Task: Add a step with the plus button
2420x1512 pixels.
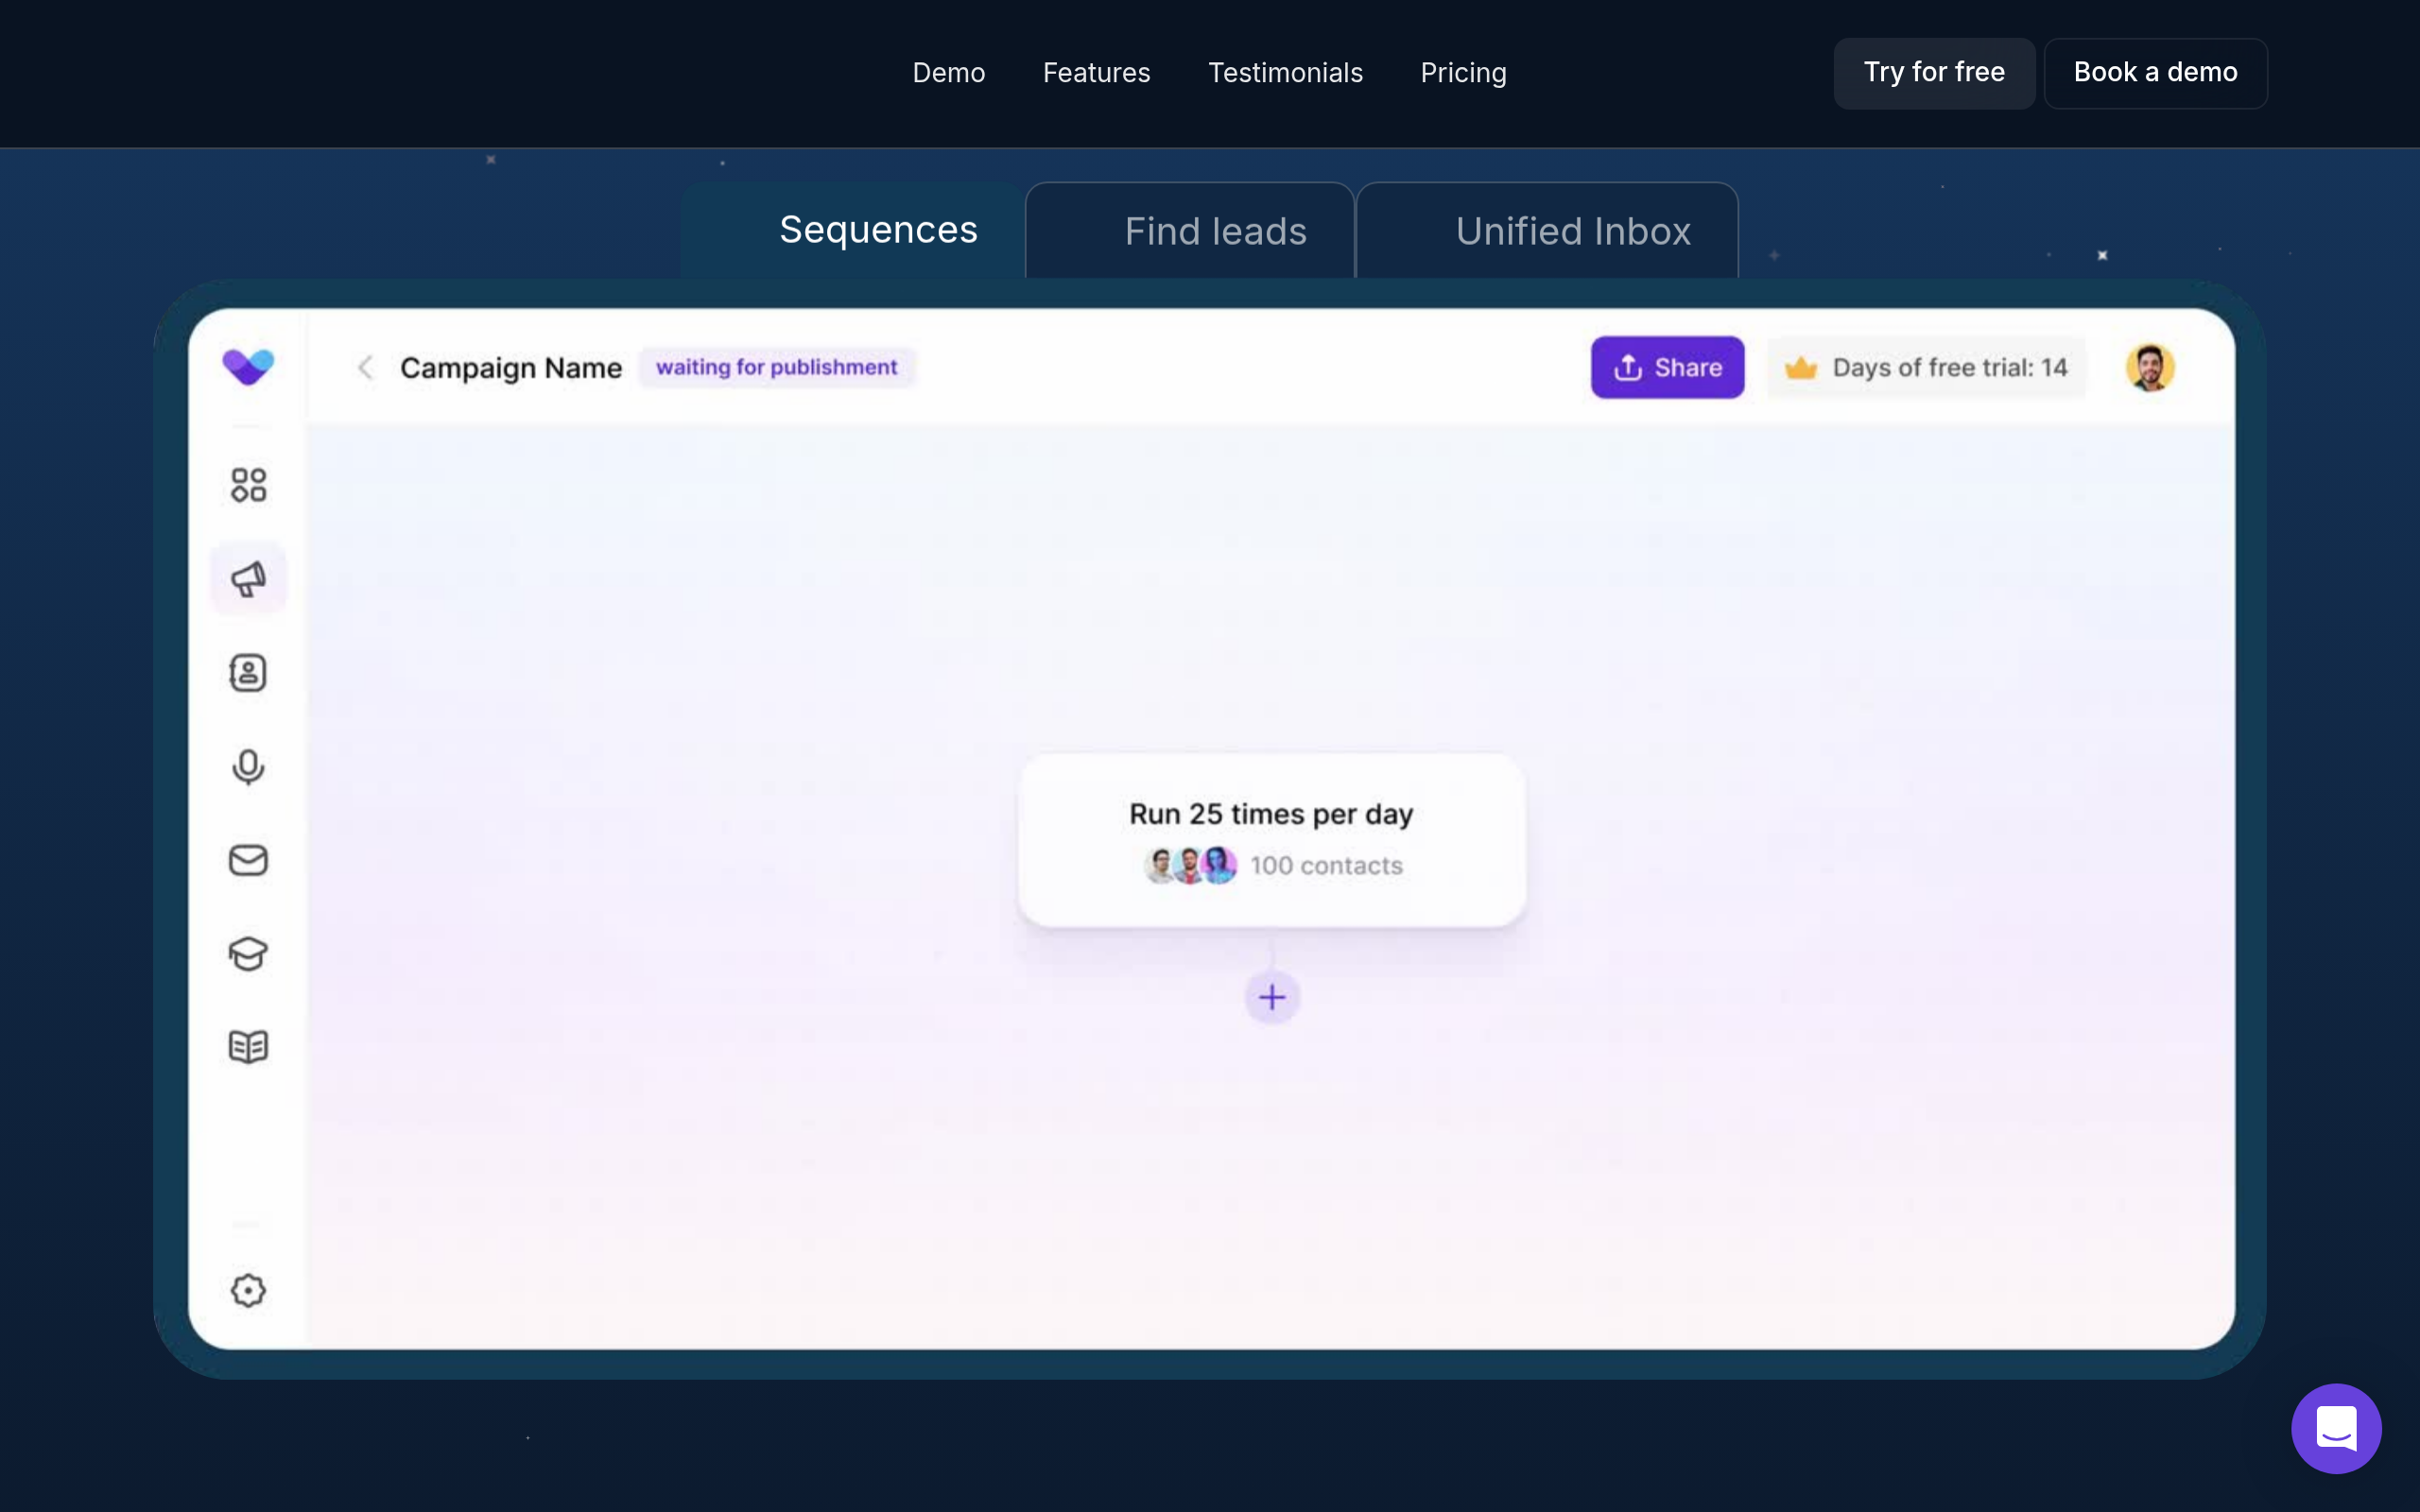Action: pos(1271,997)
